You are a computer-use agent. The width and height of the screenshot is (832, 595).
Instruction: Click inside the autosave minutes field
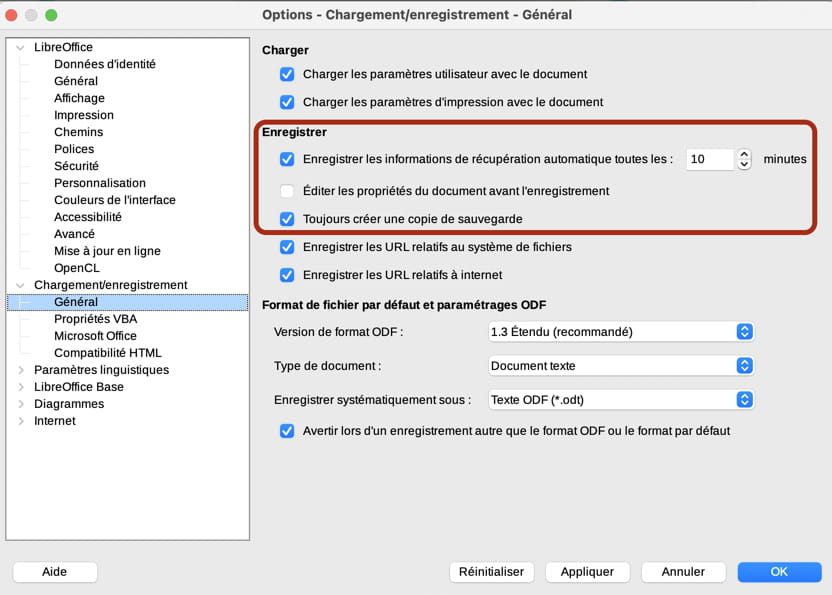(709, 159)
